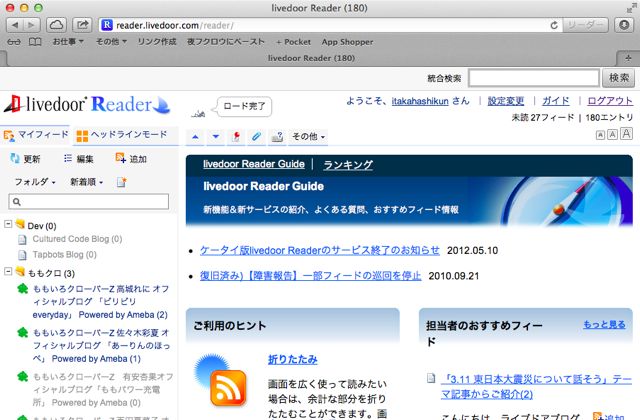Open 有安杏果 official blog feed
The height and width of the screenshot is (420, 640).
point(103,390)
